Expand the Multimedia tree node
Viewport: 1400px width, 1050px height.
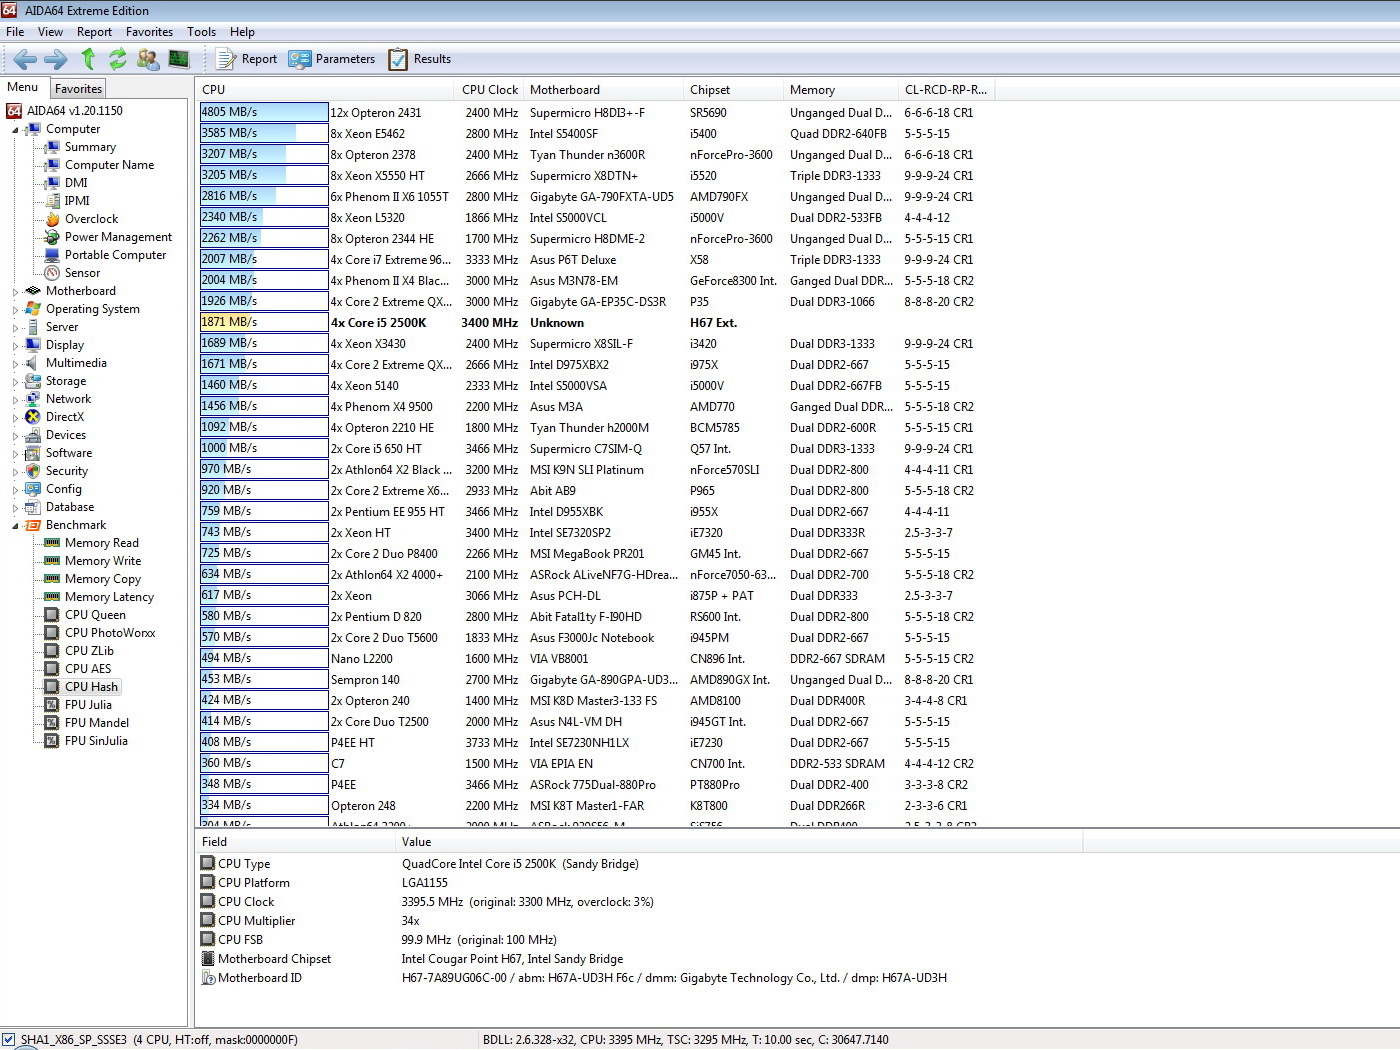coord(15,364)
